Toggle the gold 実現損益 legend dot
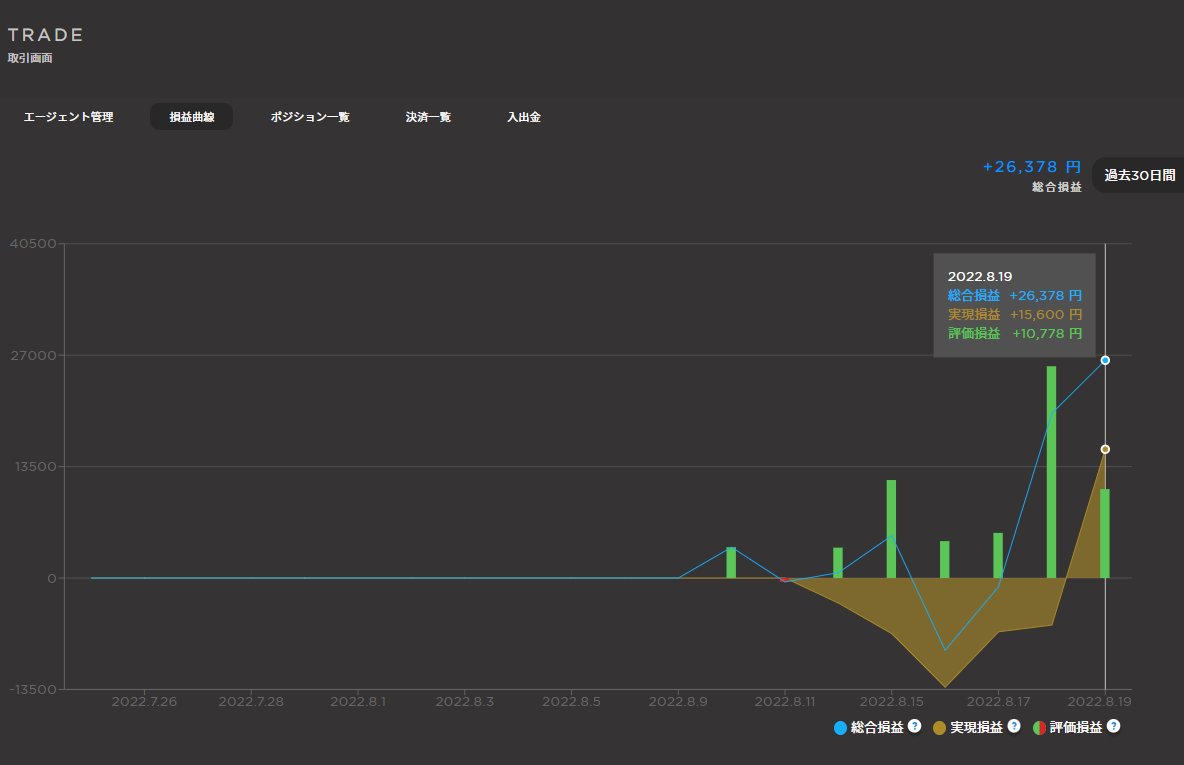This screenshot has height=765, width=1184. click(939, 728)
